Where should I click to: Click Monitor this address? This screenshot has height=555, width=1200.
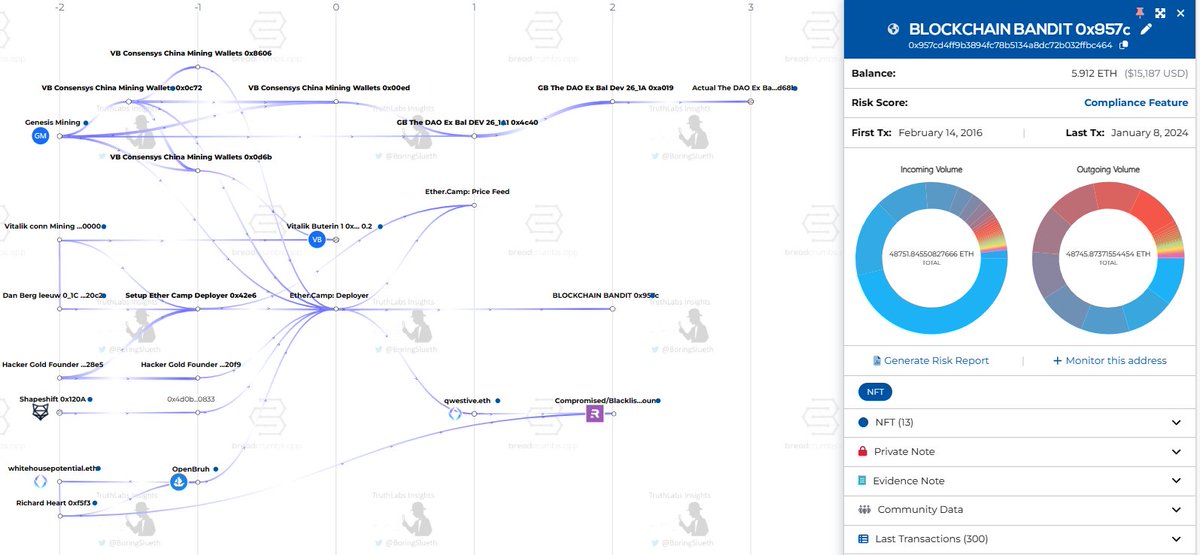tap(1109, 360)
